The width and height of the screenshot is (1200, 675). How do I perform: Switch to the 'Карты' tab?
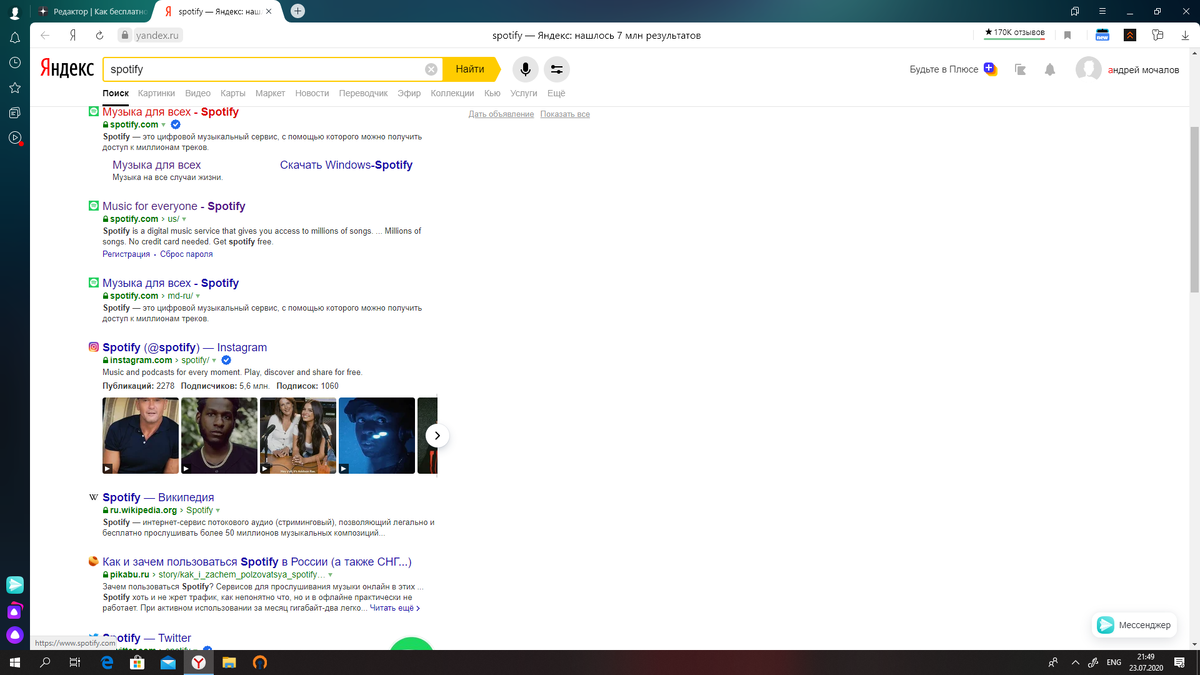(x=233, y=93)
